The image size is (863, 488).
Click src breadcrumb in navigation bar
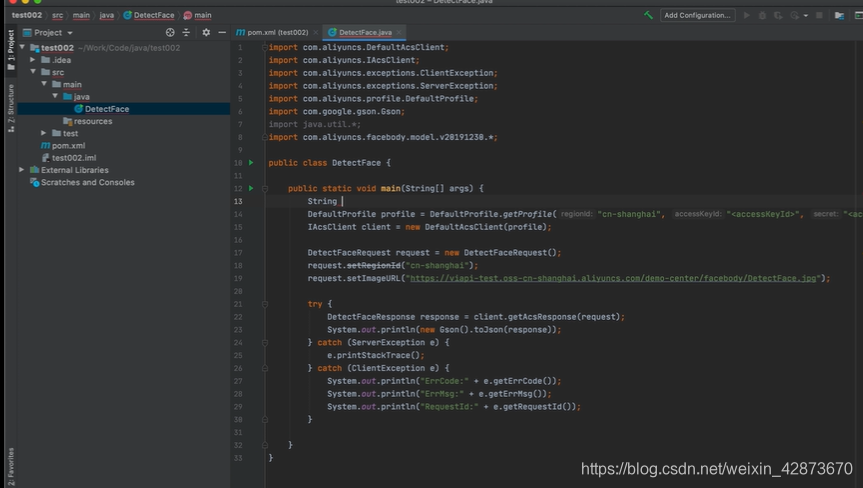[57, 15]
